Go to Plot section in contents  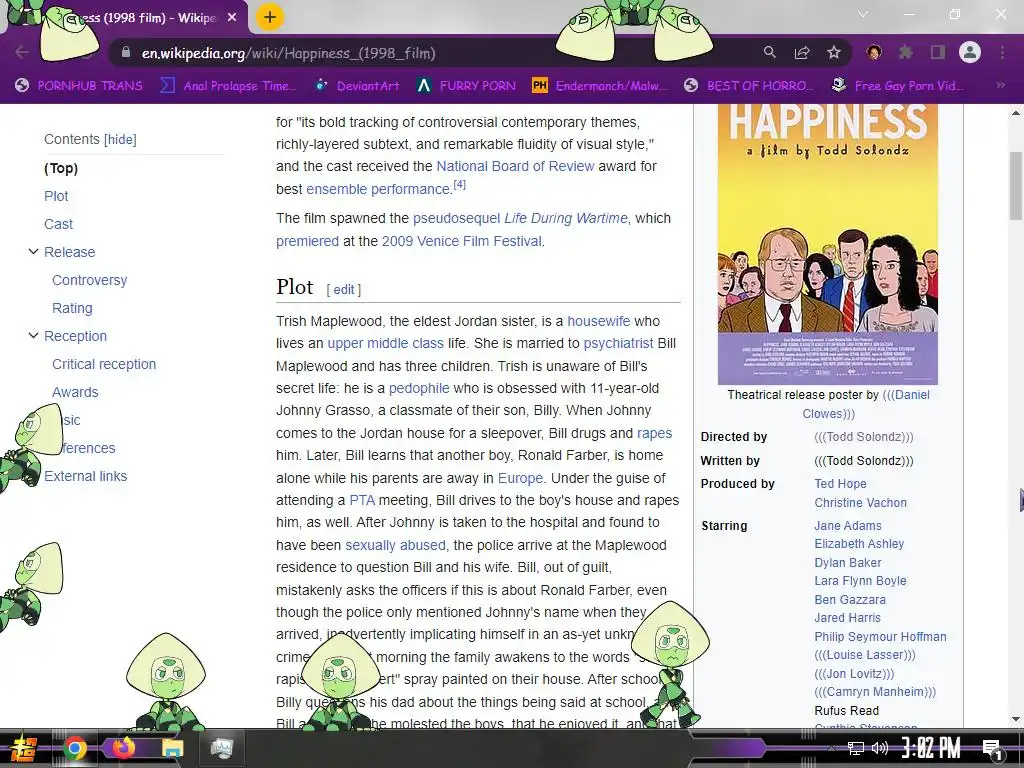(56, 196)
